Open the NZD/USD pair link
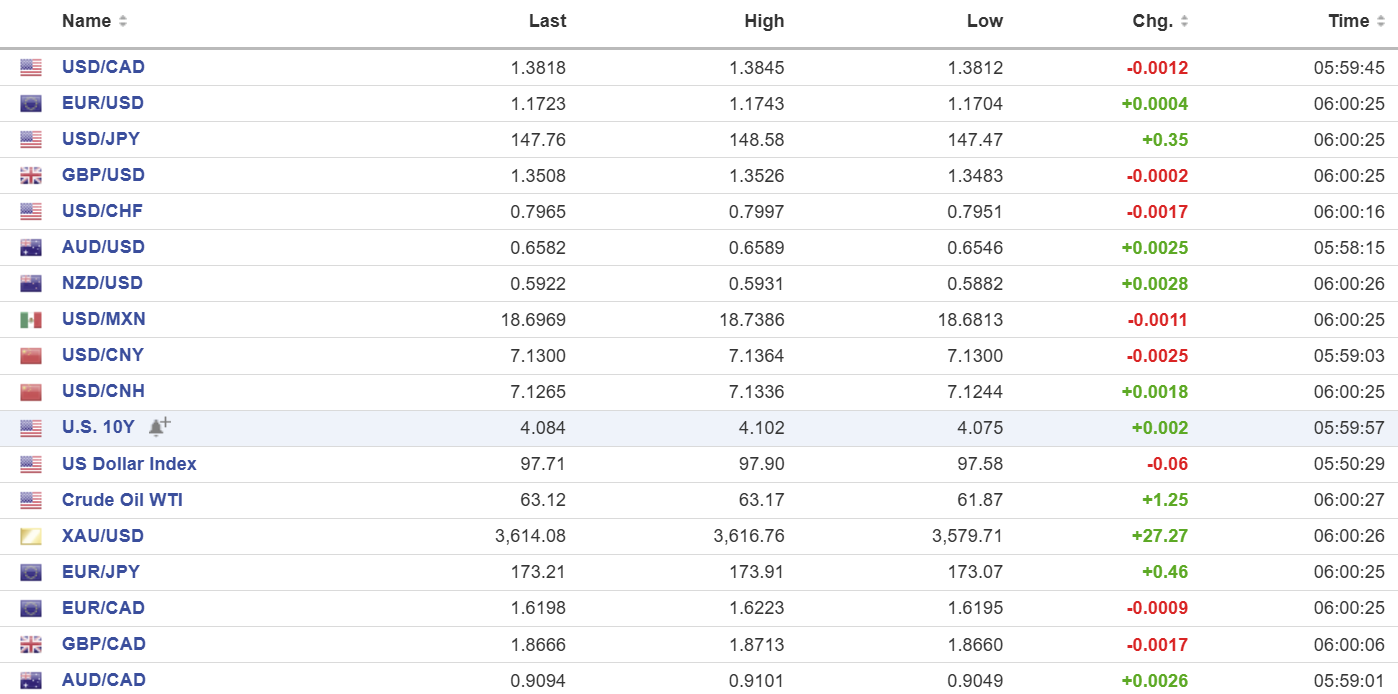1398x694 pixels. click(x=102, y=283)
